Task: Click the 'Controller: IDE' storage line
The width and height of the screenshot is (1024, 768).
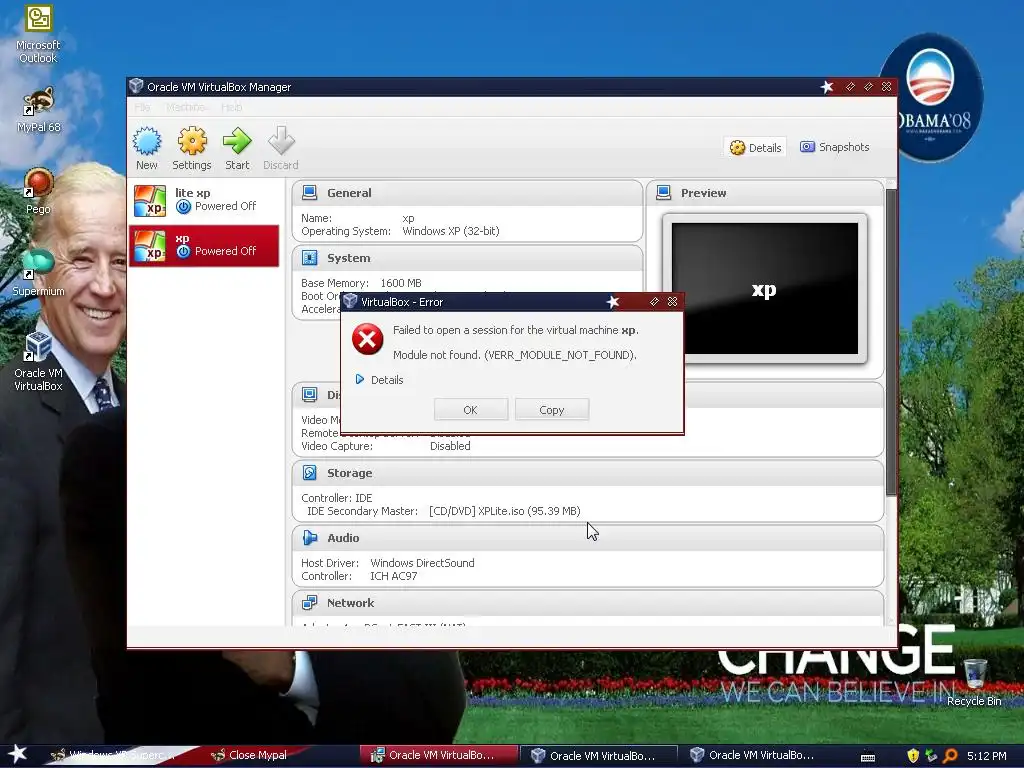Action: click(x=336, y=498)
